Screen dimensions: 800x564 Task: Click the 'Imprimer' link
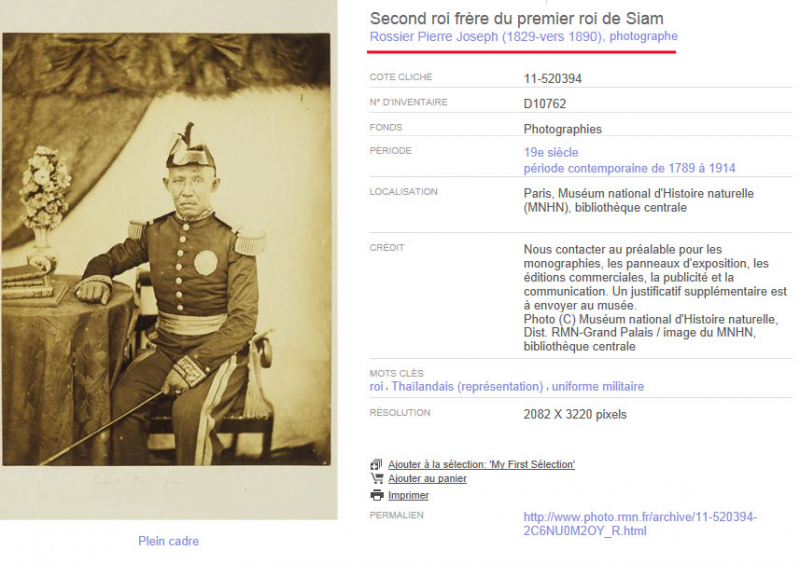[408, 495]
